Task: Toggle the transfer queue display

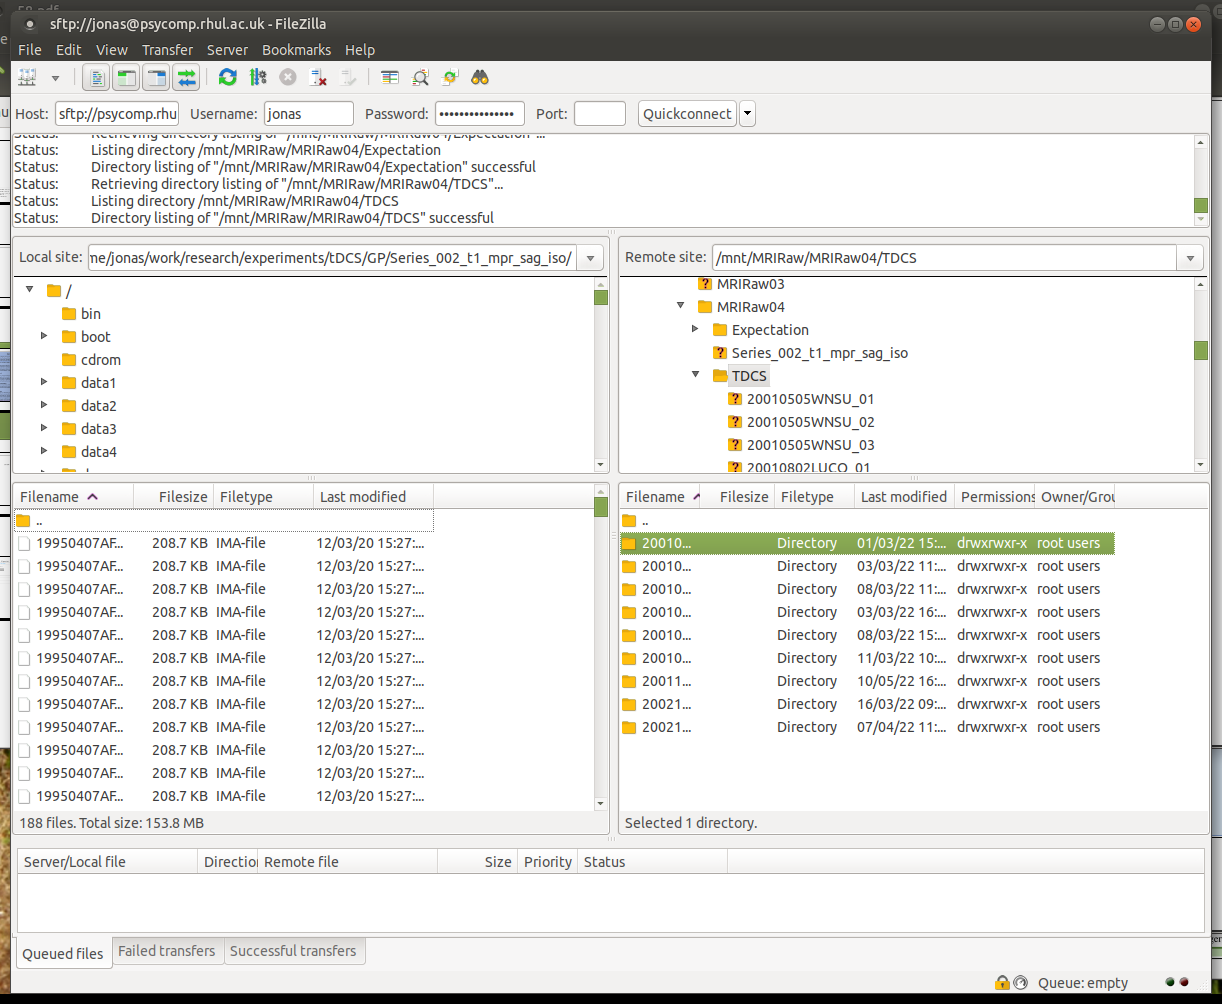Action: click(186, 77)
